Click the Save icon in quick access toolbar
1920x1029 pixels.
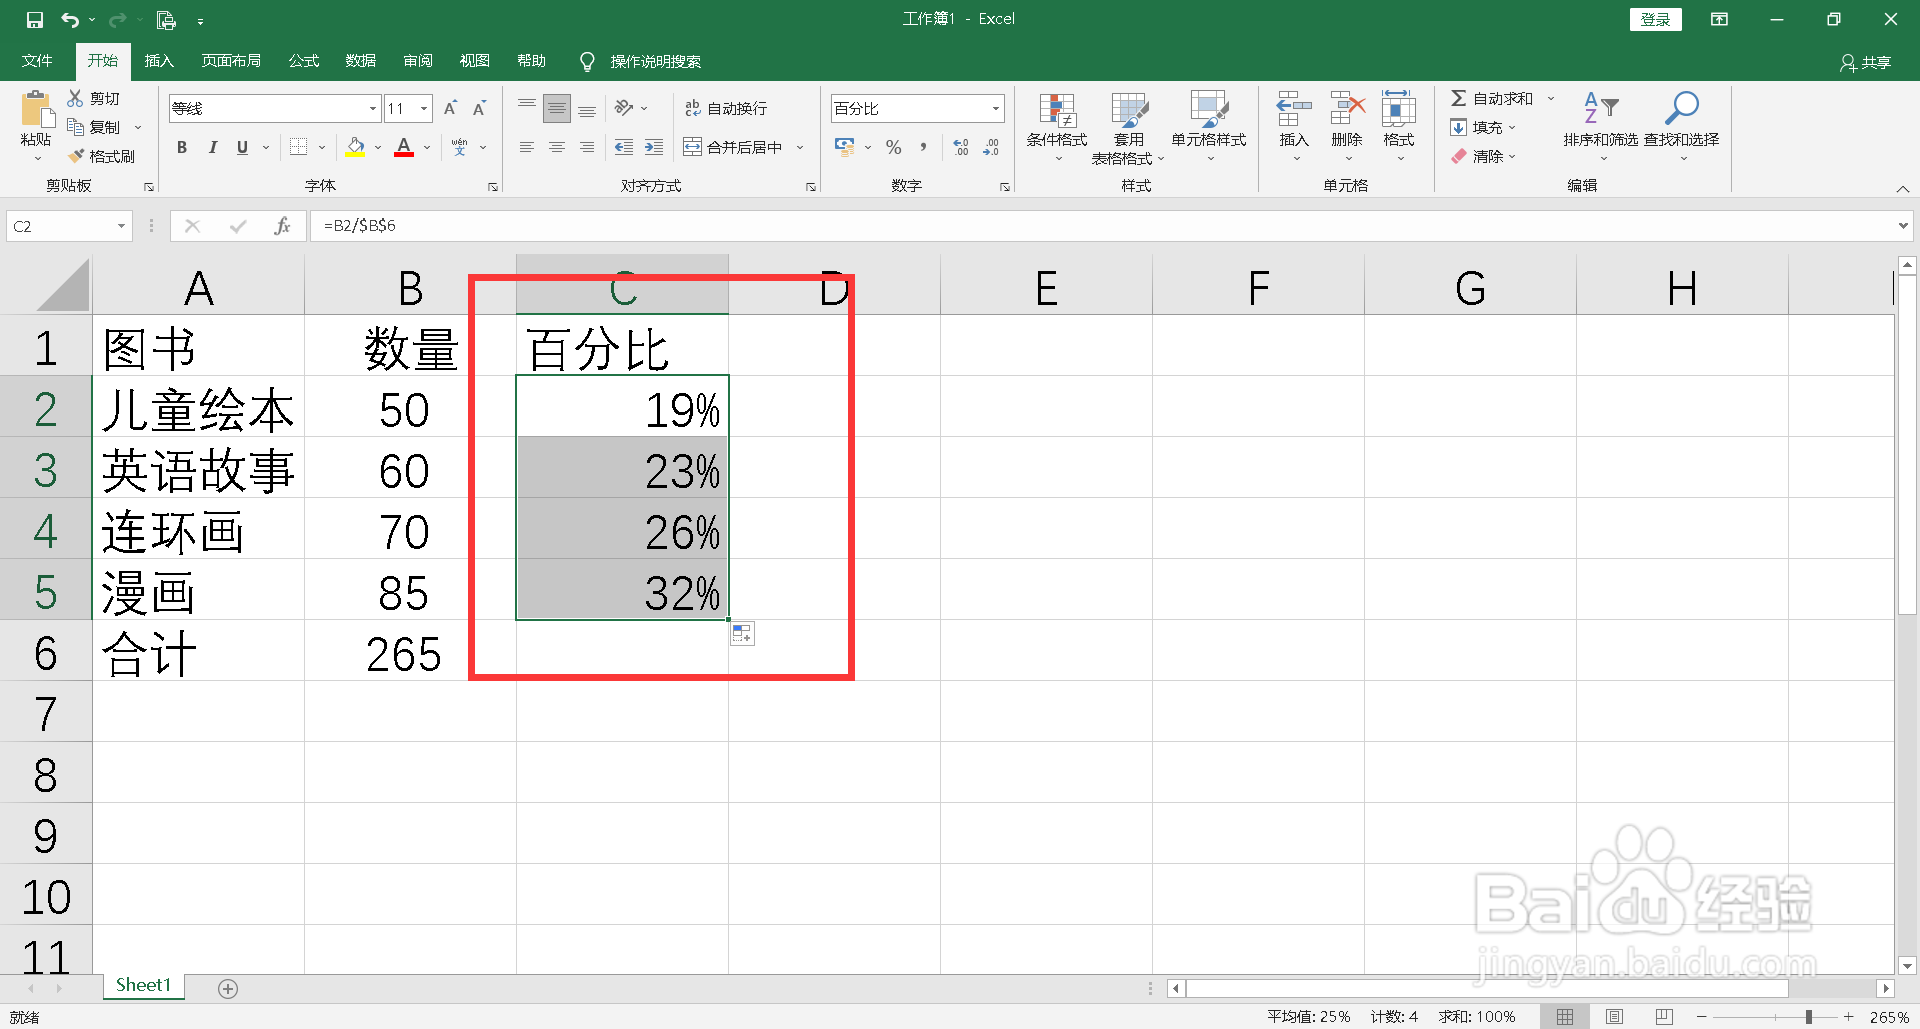pos(35,20)
